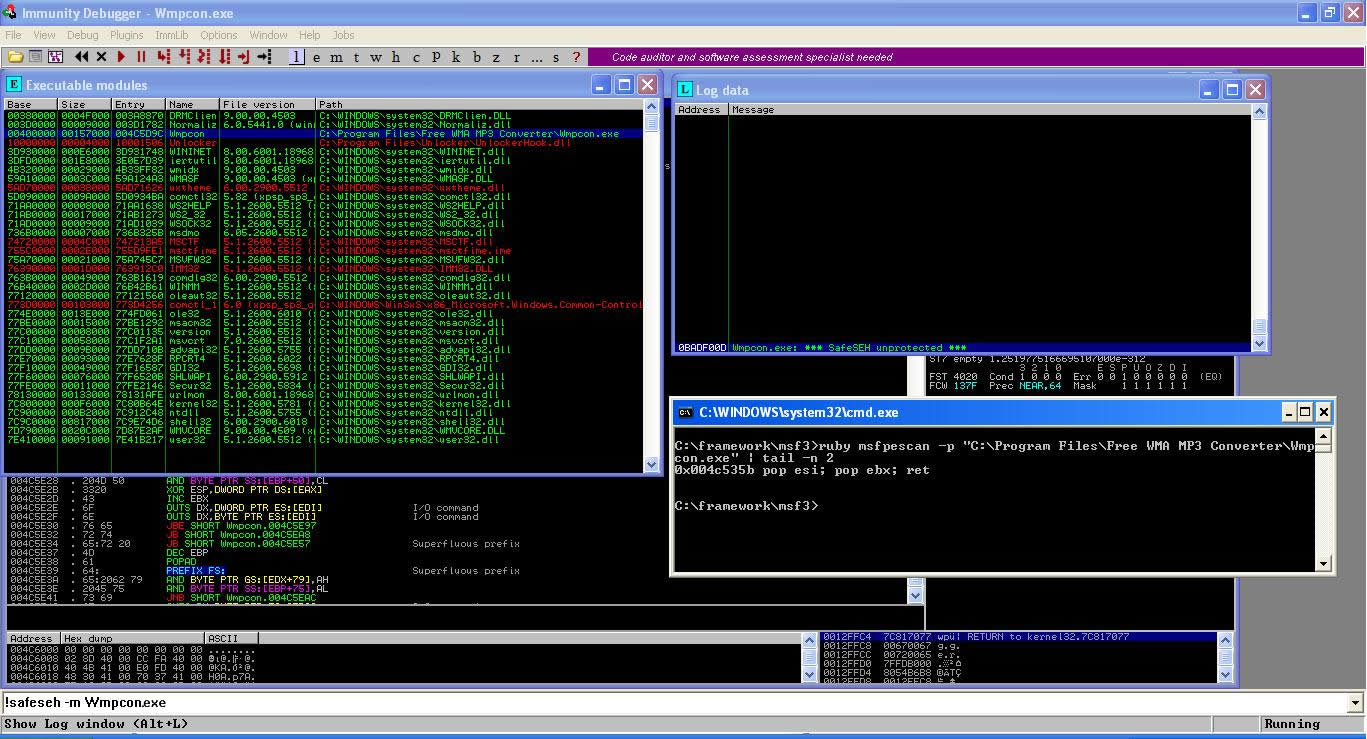Open the File menu
Viewport: 1367px width, 739px height.
(13, 35)
